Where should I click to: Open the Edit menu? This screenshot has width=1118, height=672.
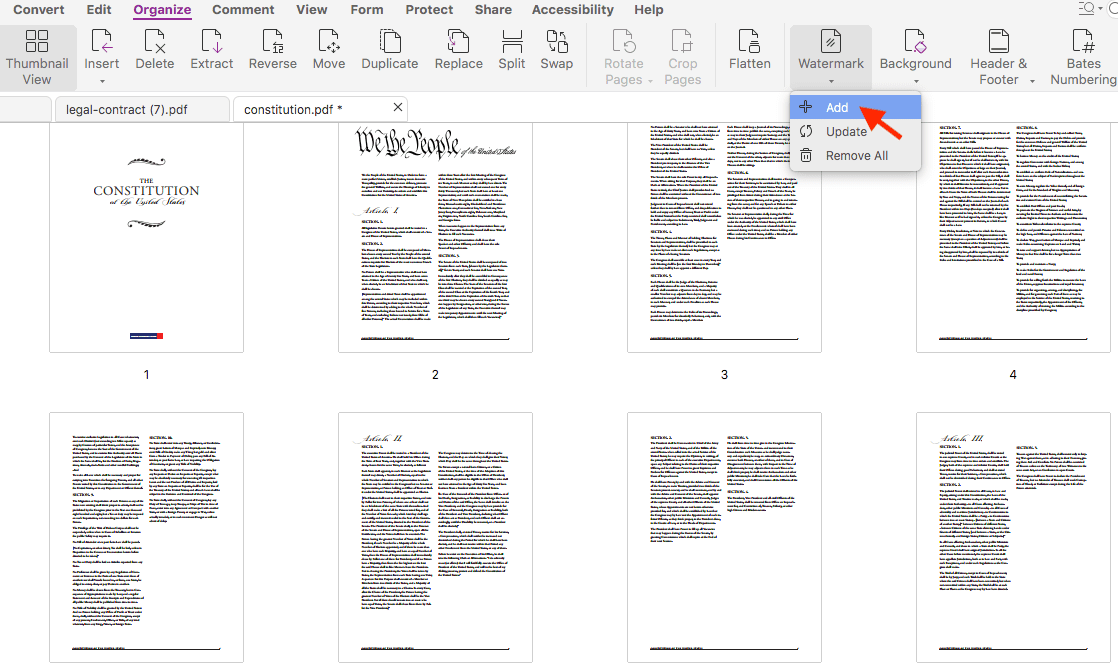point(99,9)
